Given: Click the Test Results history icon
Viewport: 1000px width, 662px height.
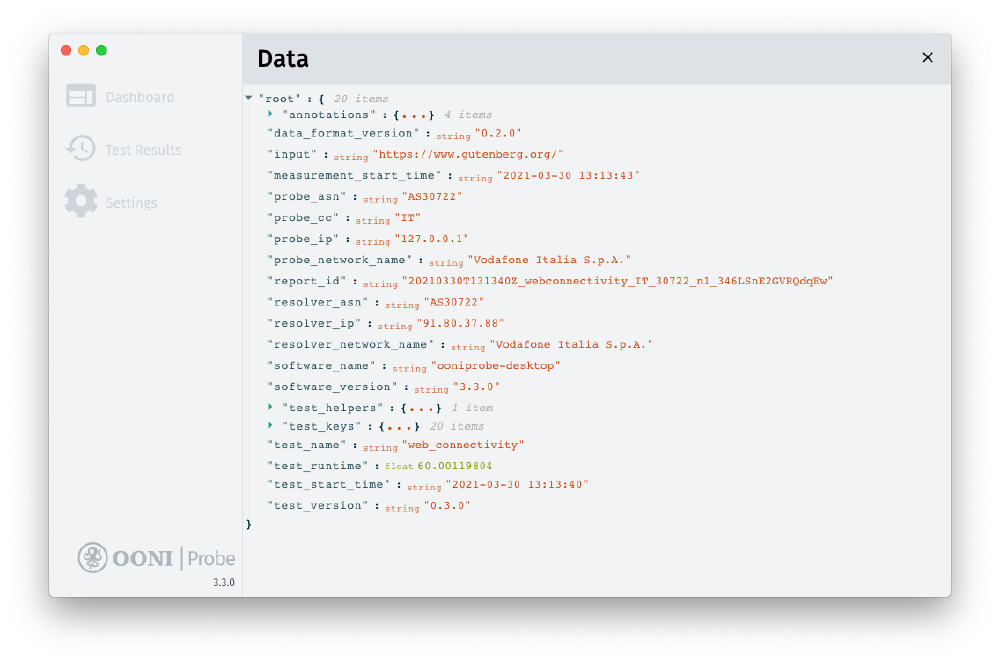Looking at the screenshot, I should tap(81, 149).
